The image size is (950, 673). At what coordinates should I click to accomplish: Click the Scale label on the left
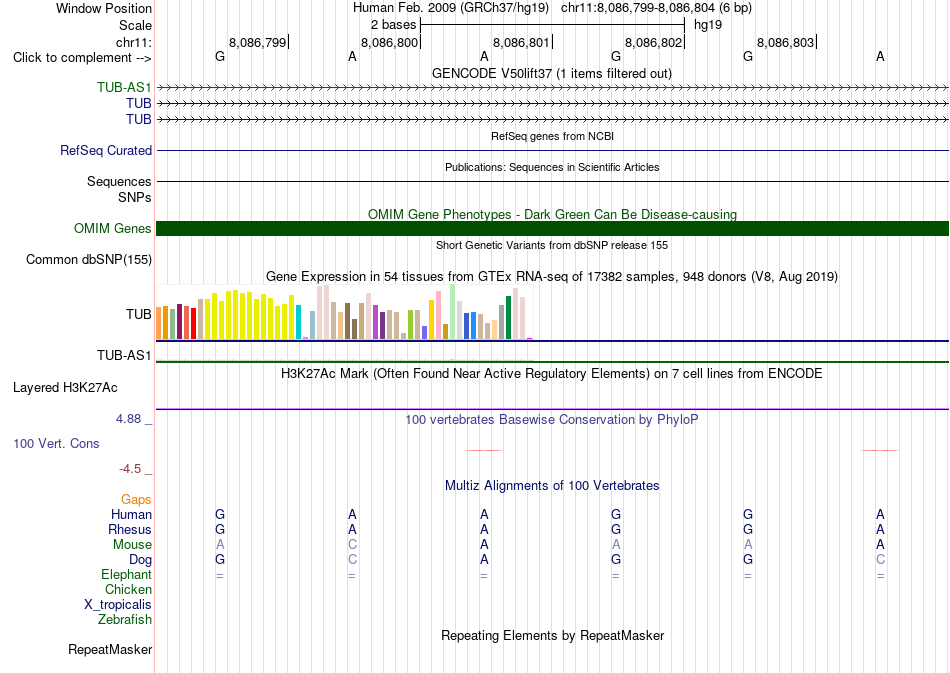pos(135,25)
